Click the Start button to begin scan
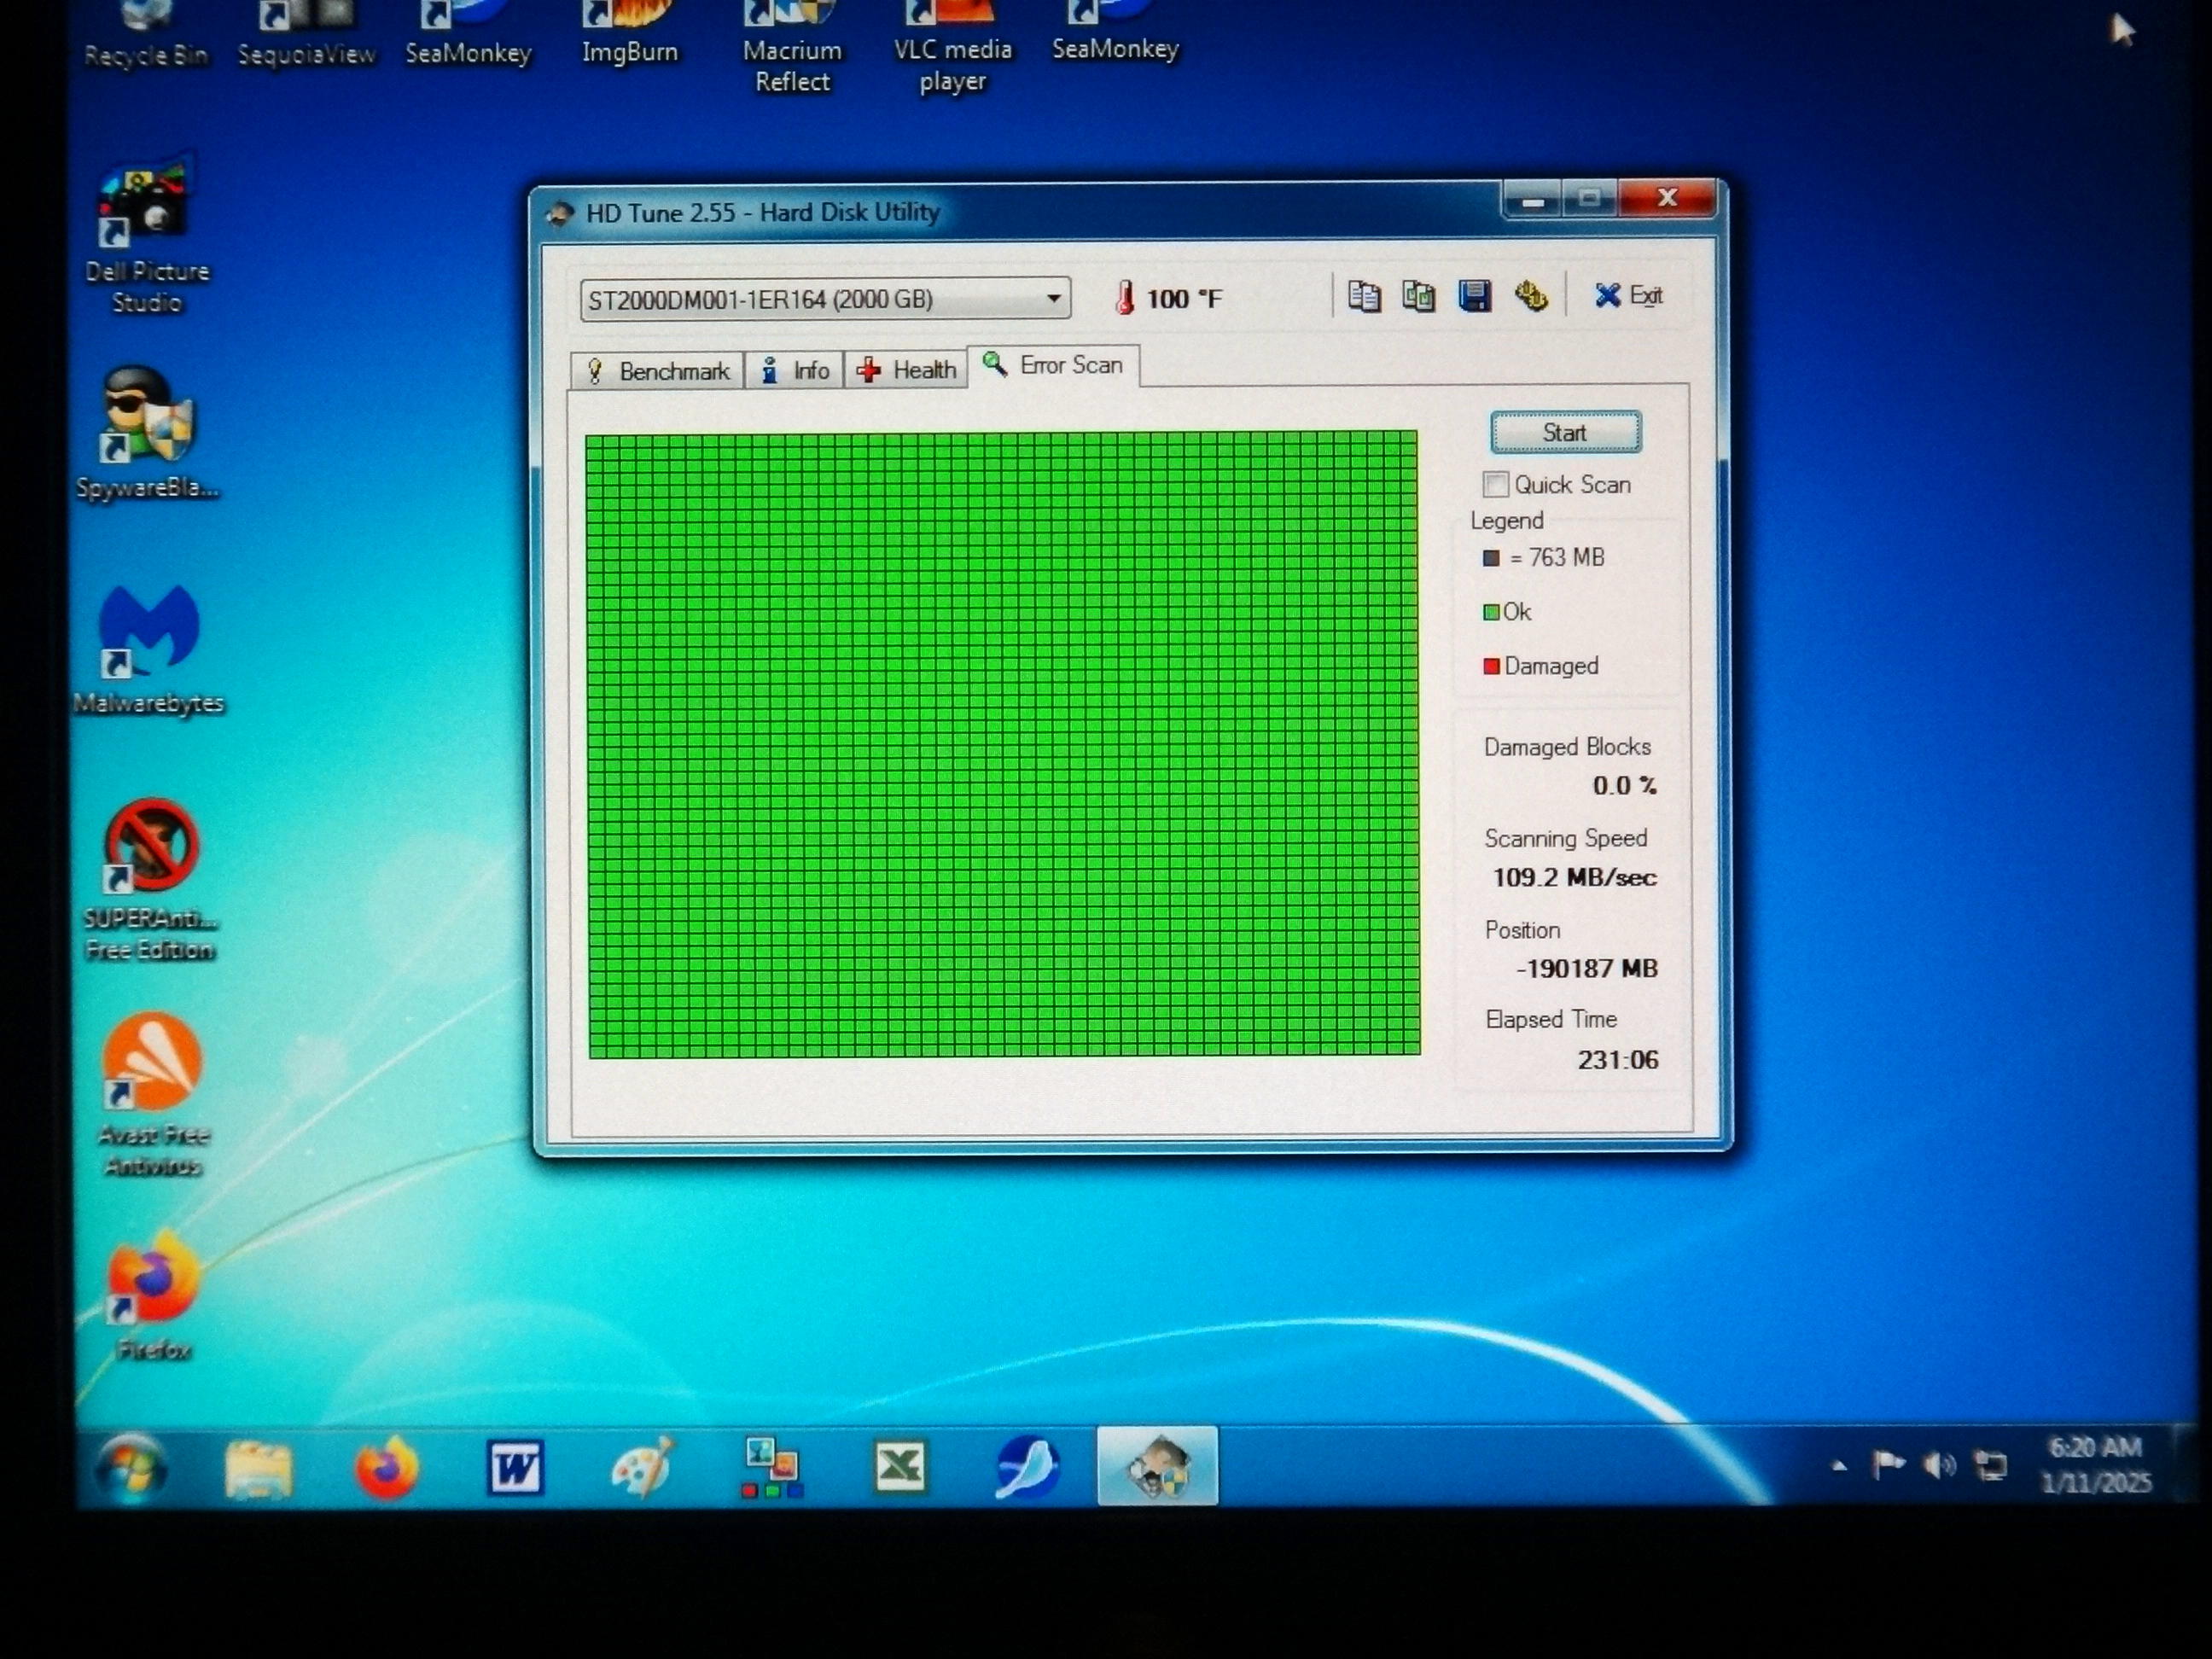Image resolution: width=2212 pixels, height=1659 pixels. (x=1565, y=432)
